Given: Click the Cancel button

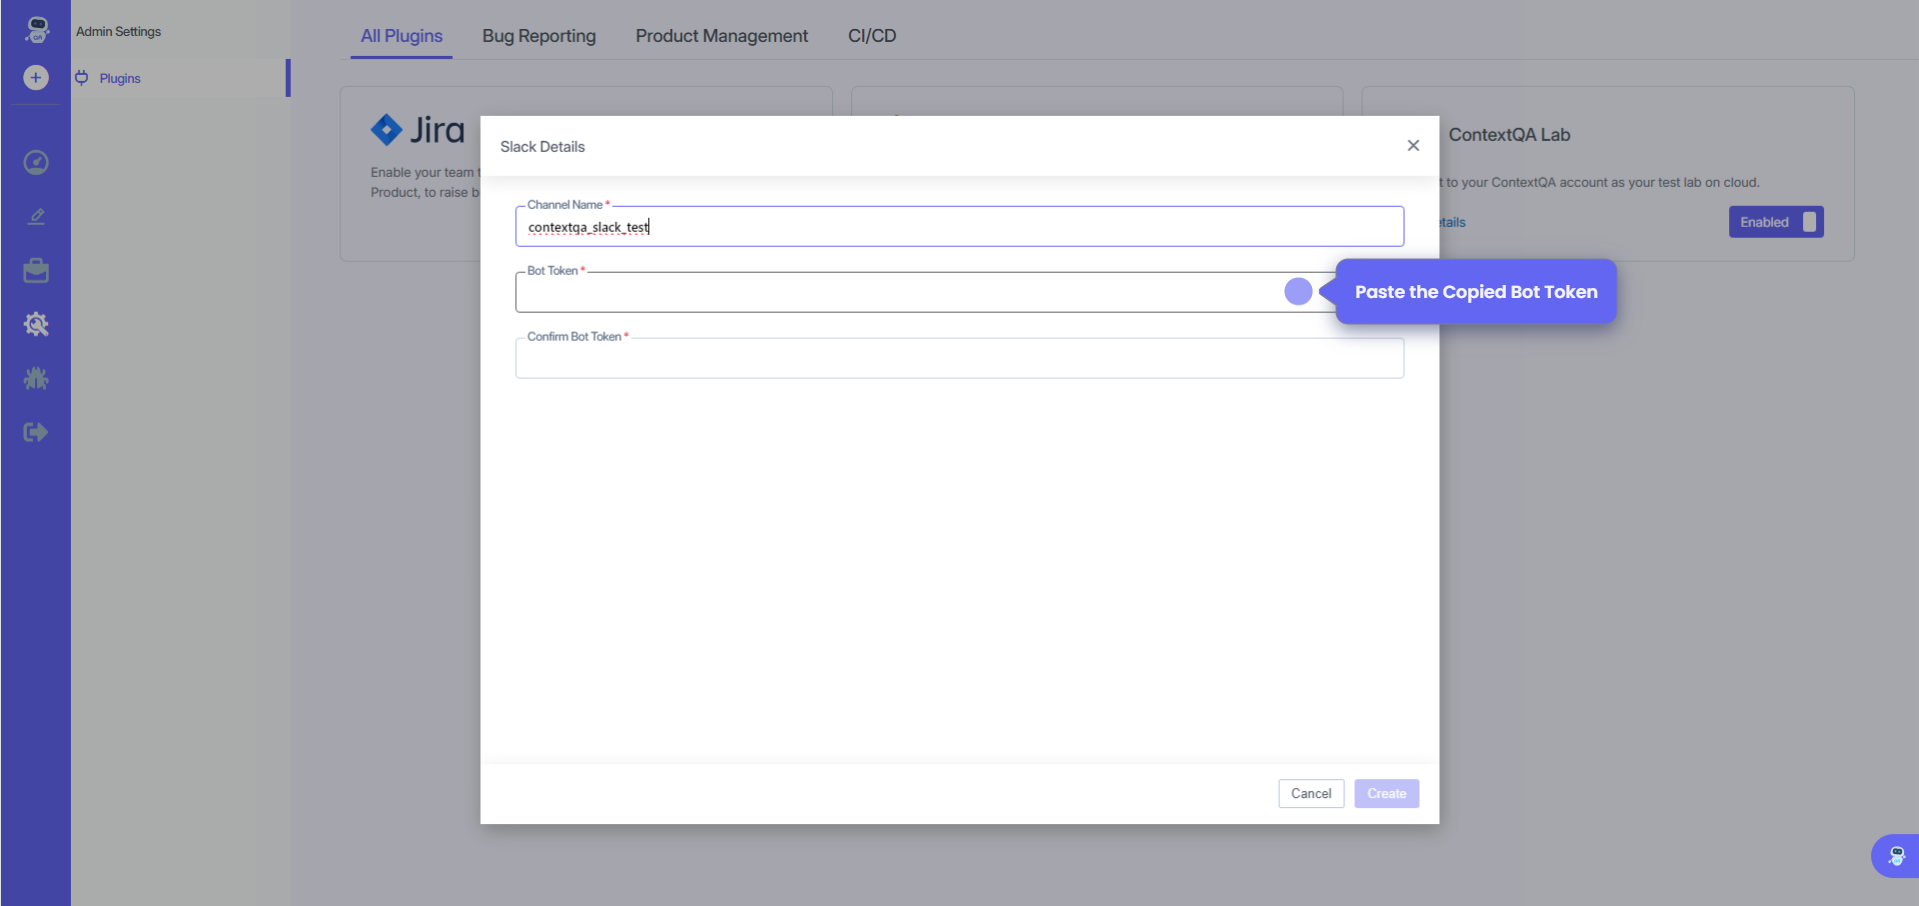Looking at the screenshot, I should (1310, 794).
